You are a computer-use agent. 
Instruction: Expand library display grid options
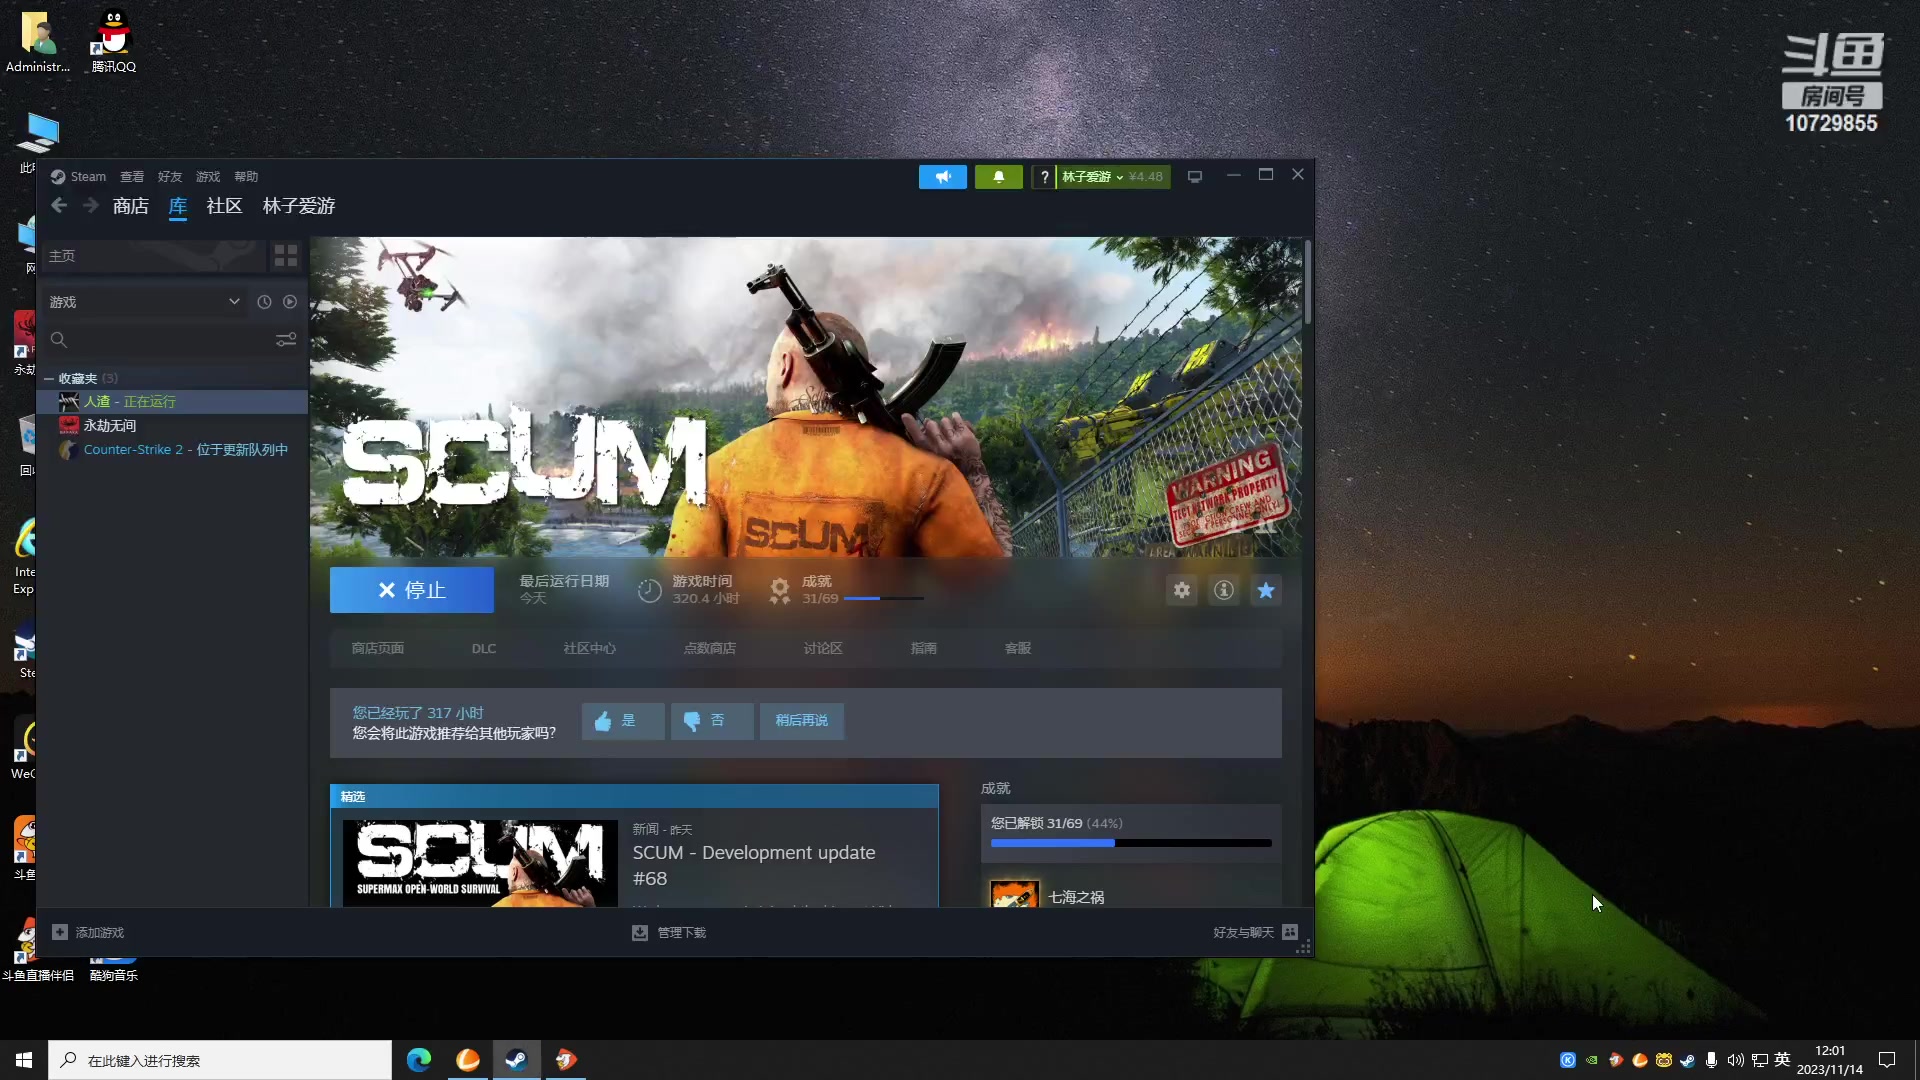(x=286, y=256)
